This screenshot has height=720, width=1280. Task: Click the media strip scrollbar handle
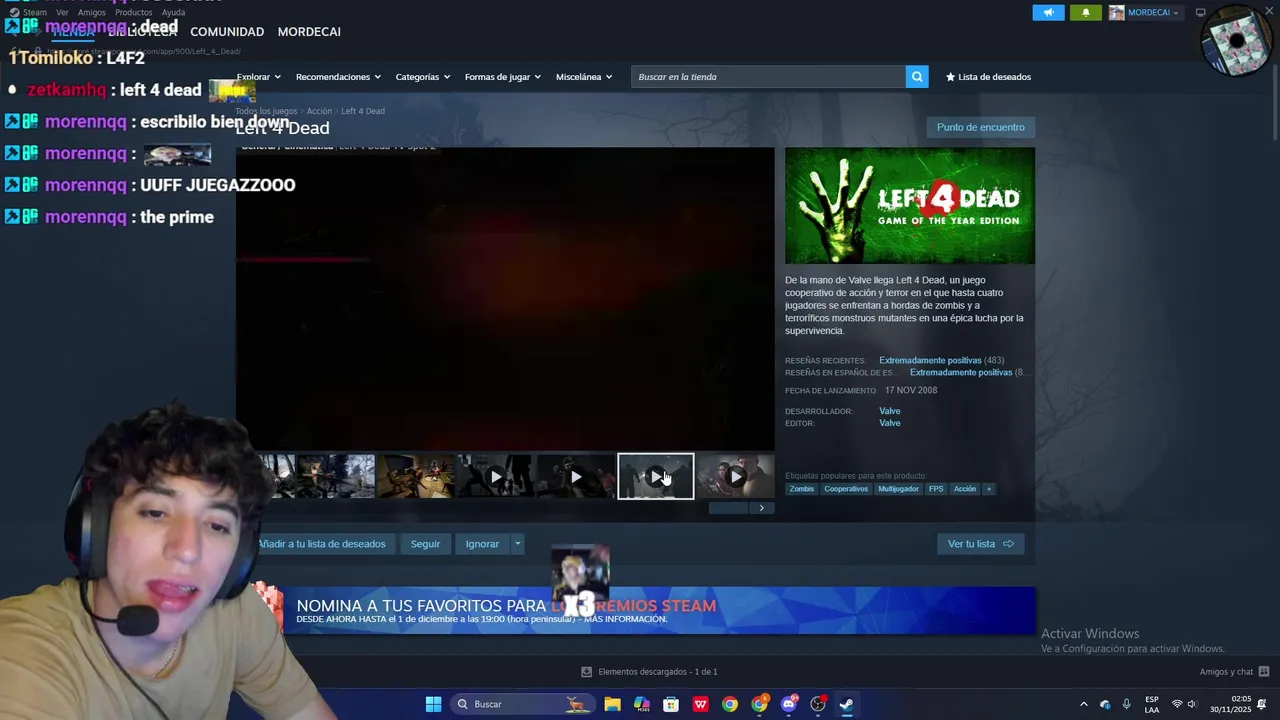tap(728, 508)
